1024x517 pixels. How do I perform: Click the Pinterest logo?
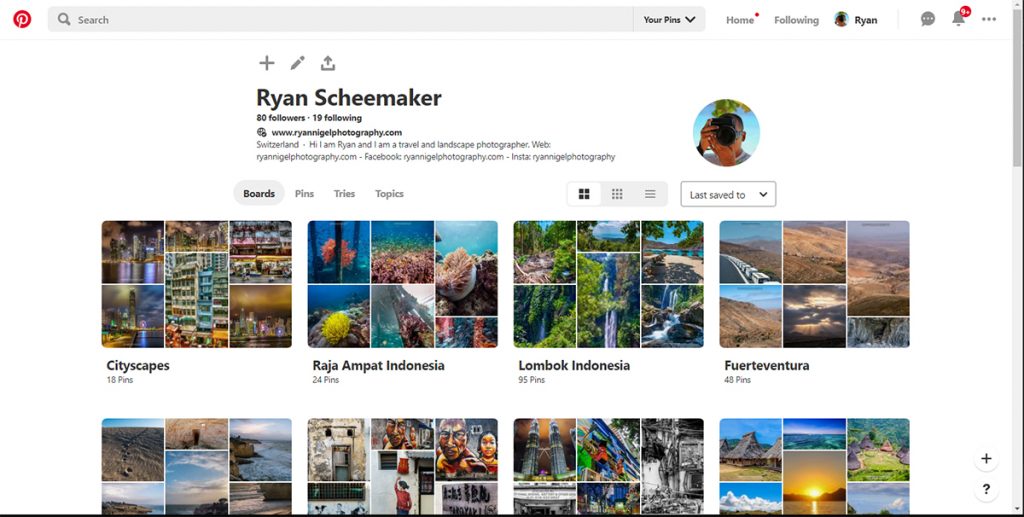22,20
